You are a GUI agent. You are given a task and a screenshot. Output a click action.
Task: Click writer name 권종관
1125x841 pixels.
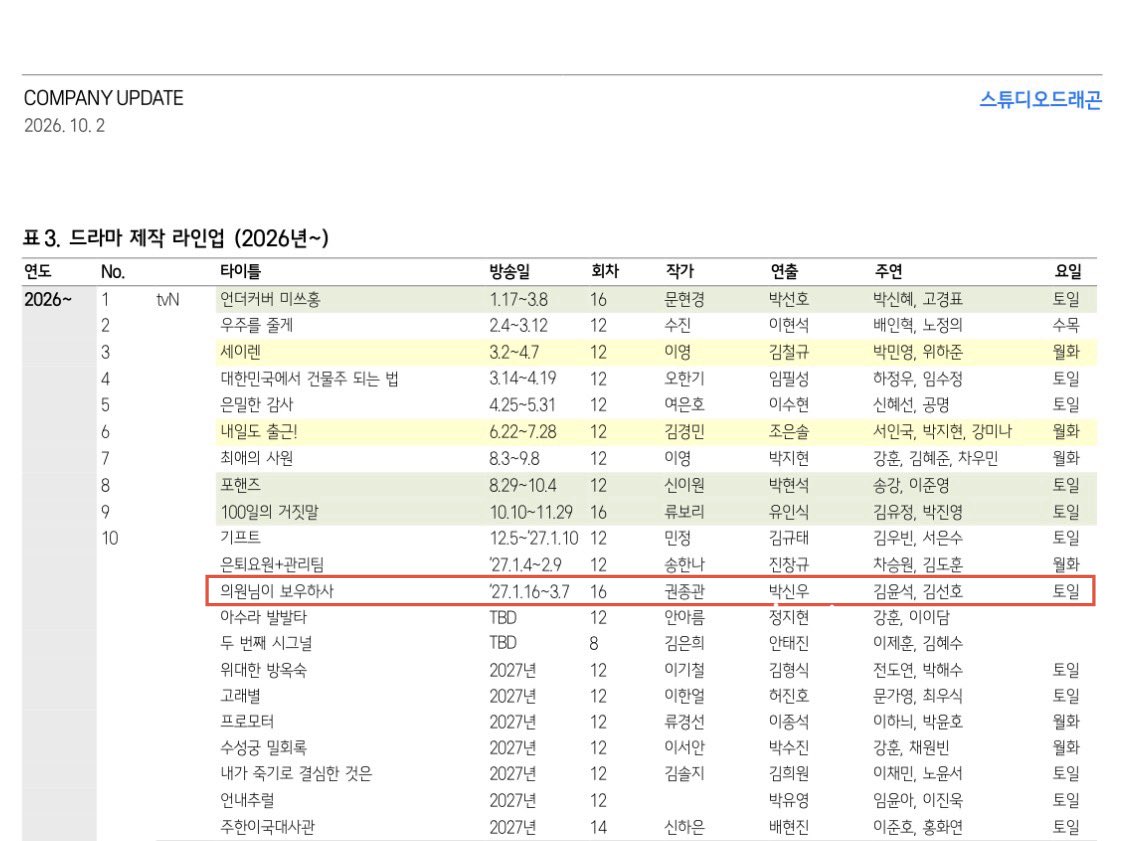pyautogui.click(x=684, y=591)
